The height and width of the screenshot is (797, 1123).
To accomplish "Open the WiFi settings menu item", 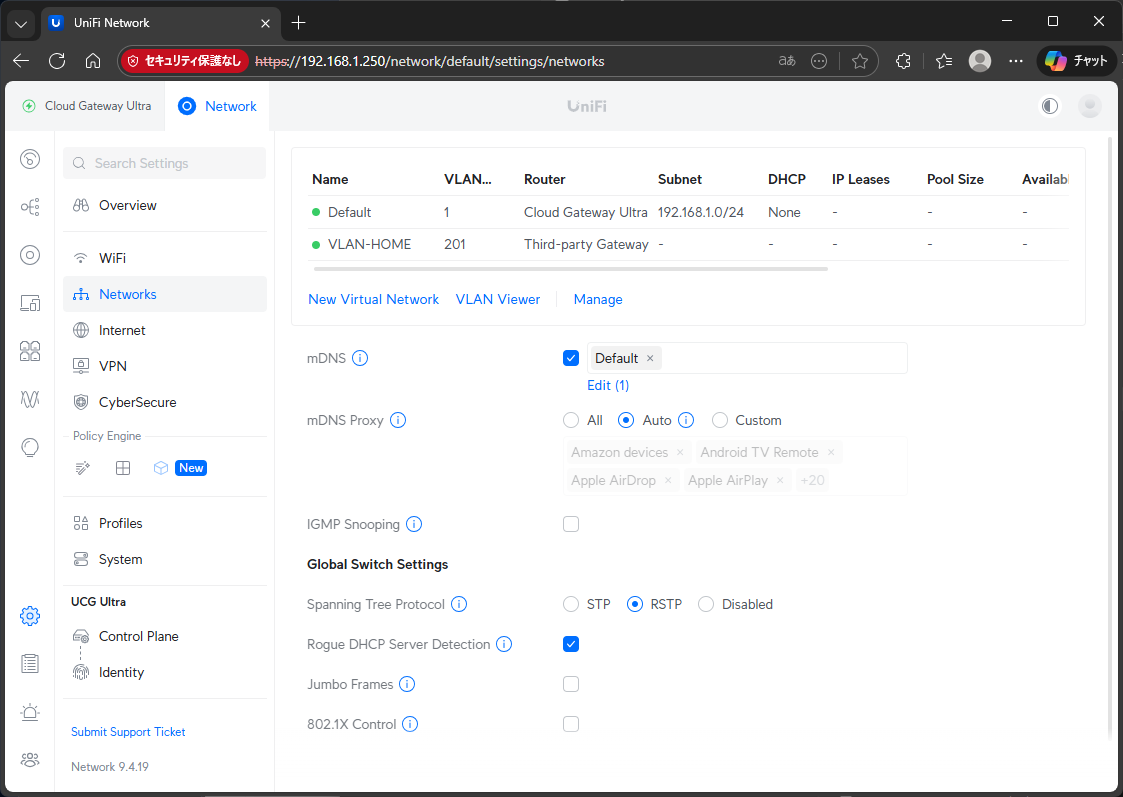I will point(112,258).
